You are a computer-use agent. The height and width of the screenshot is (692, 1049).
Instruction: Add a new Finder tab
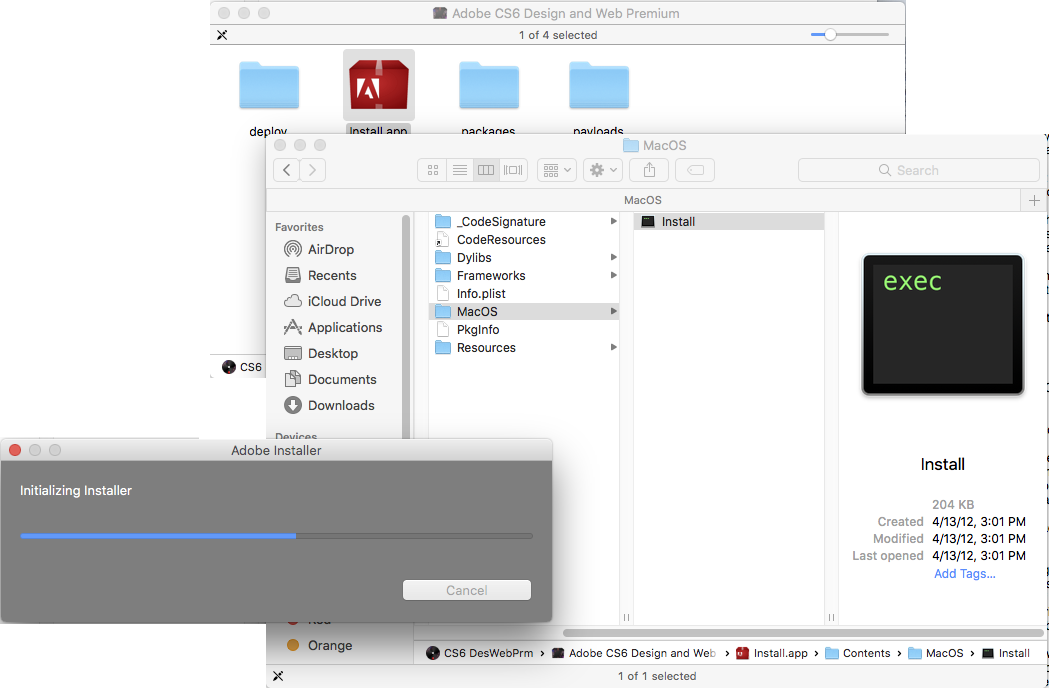(1034, 200)
